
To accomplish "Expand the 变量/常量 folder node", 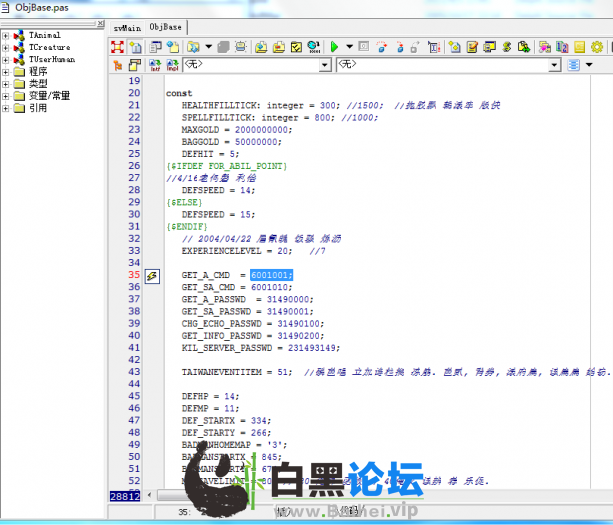I will pos(6,95).
